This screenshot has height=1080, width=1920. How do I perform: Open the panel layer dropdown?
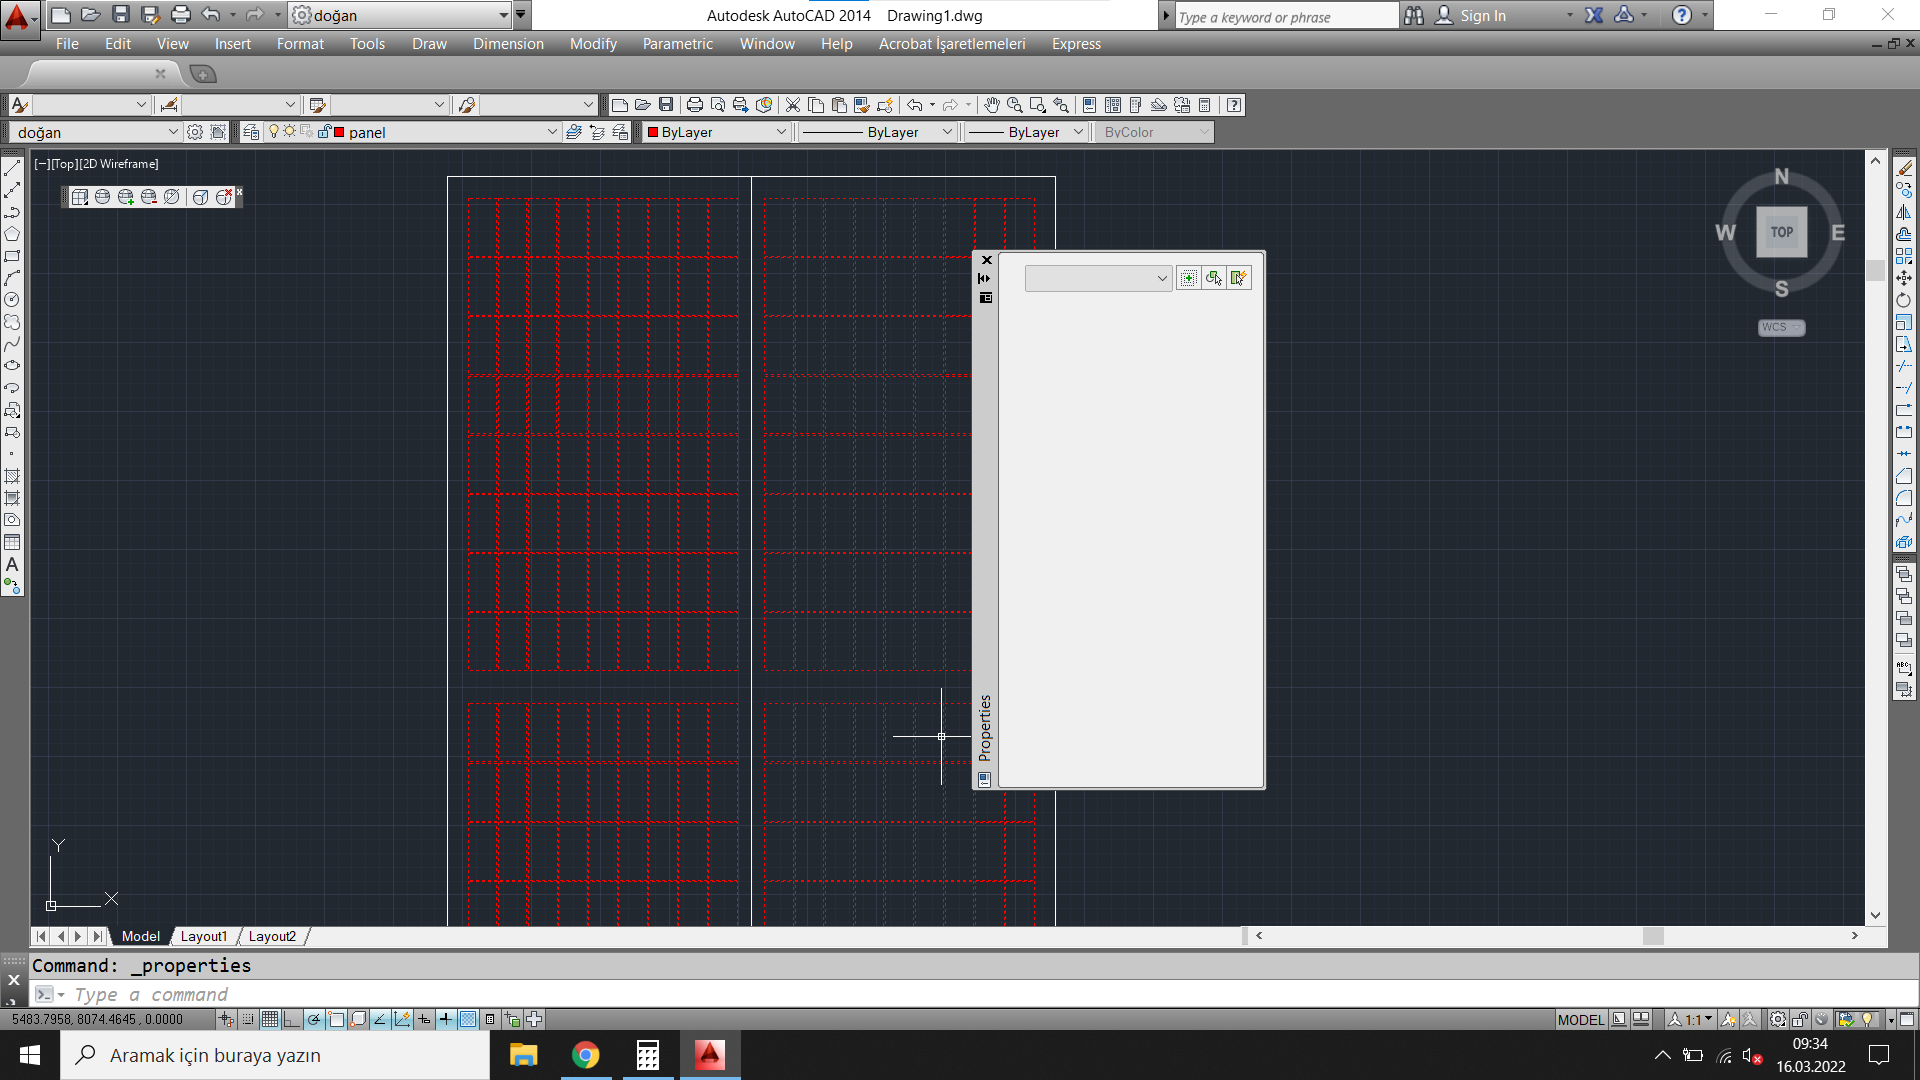tap(551, 132)
